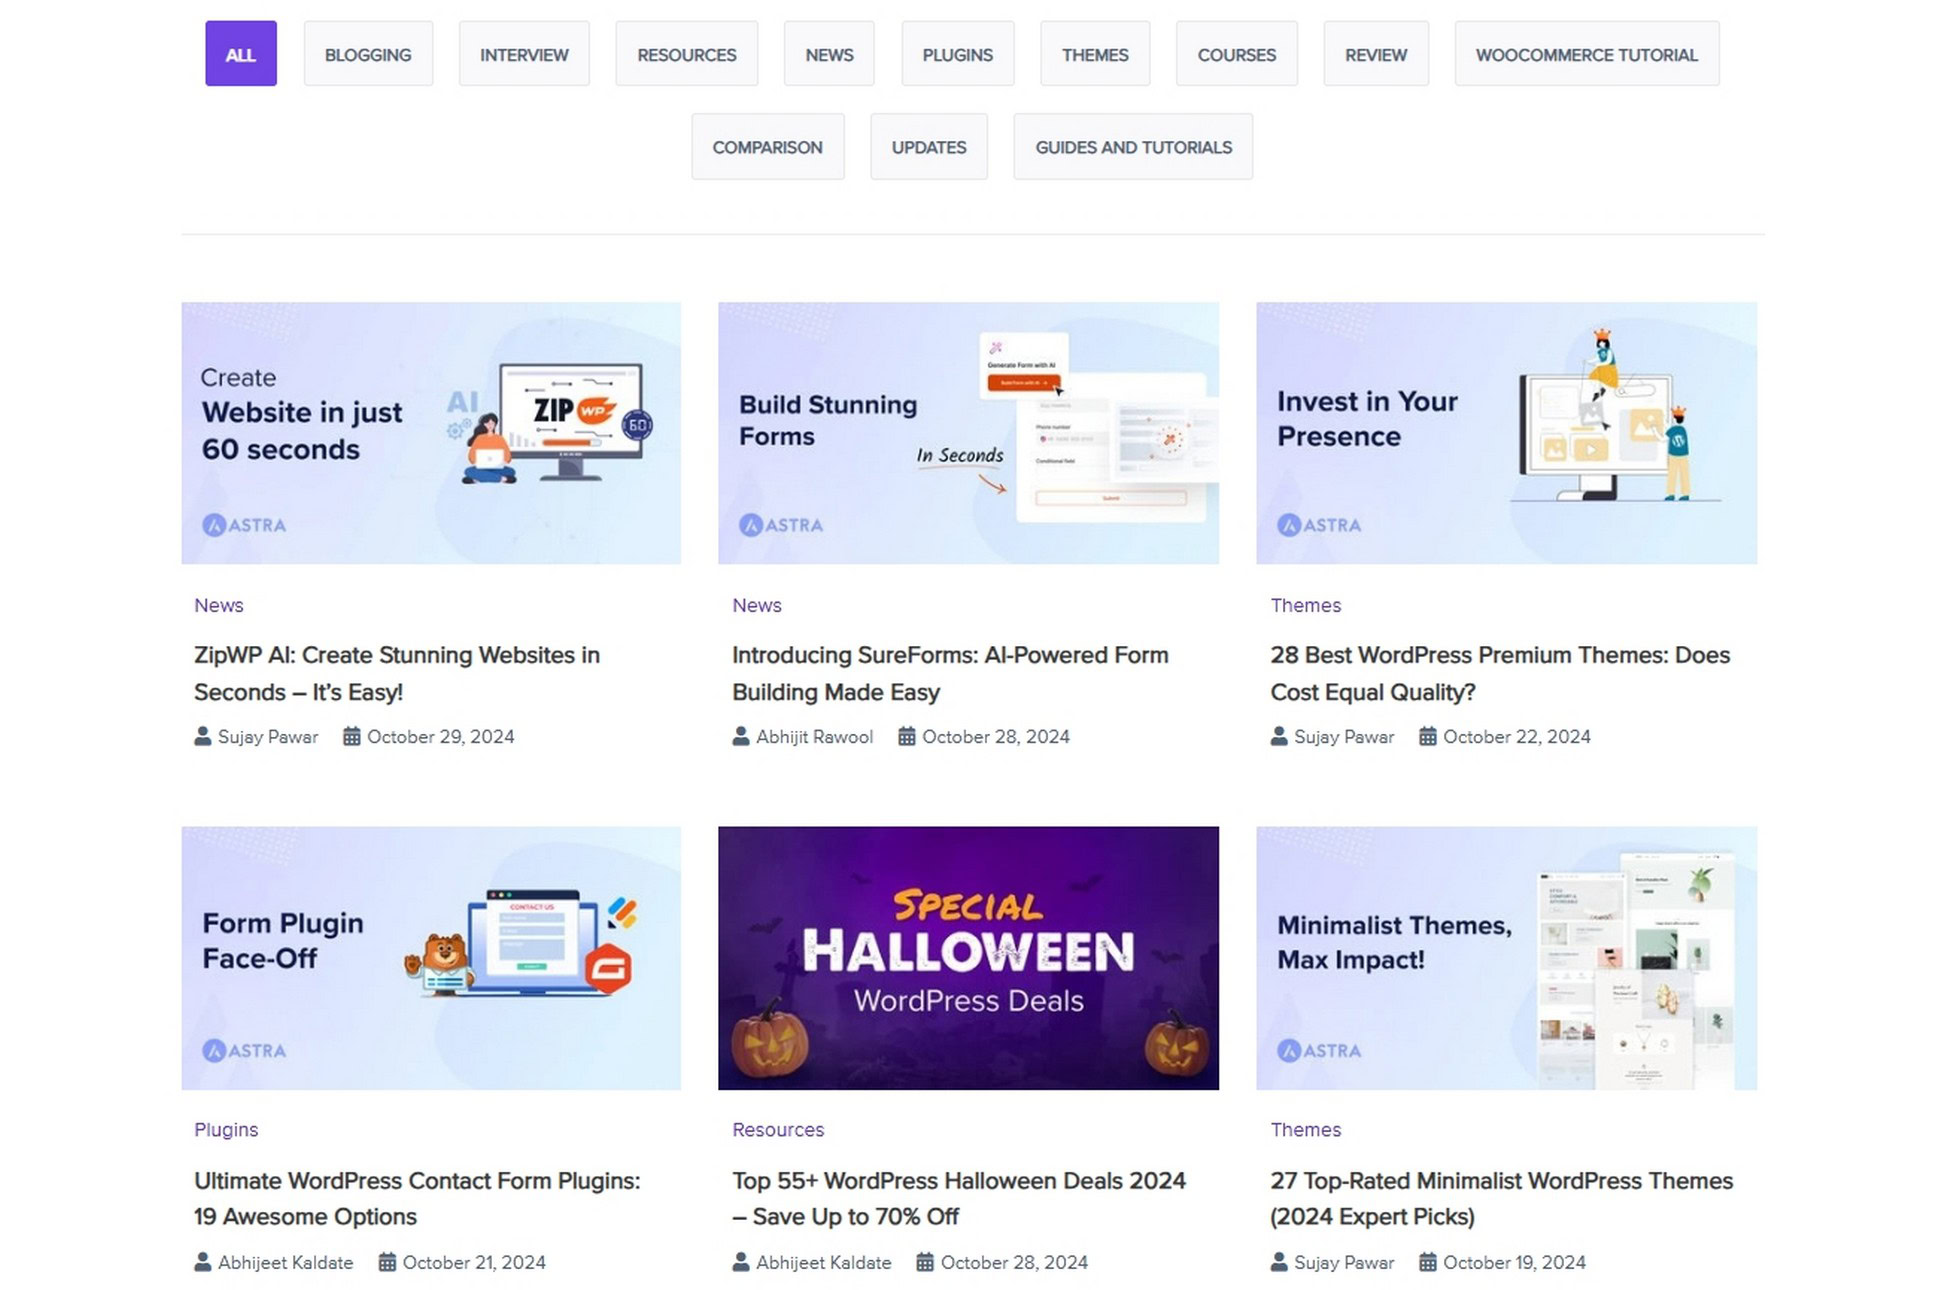Open the INTERVIEW category filter
The image size is (1950, 1290).
point(524,54)
